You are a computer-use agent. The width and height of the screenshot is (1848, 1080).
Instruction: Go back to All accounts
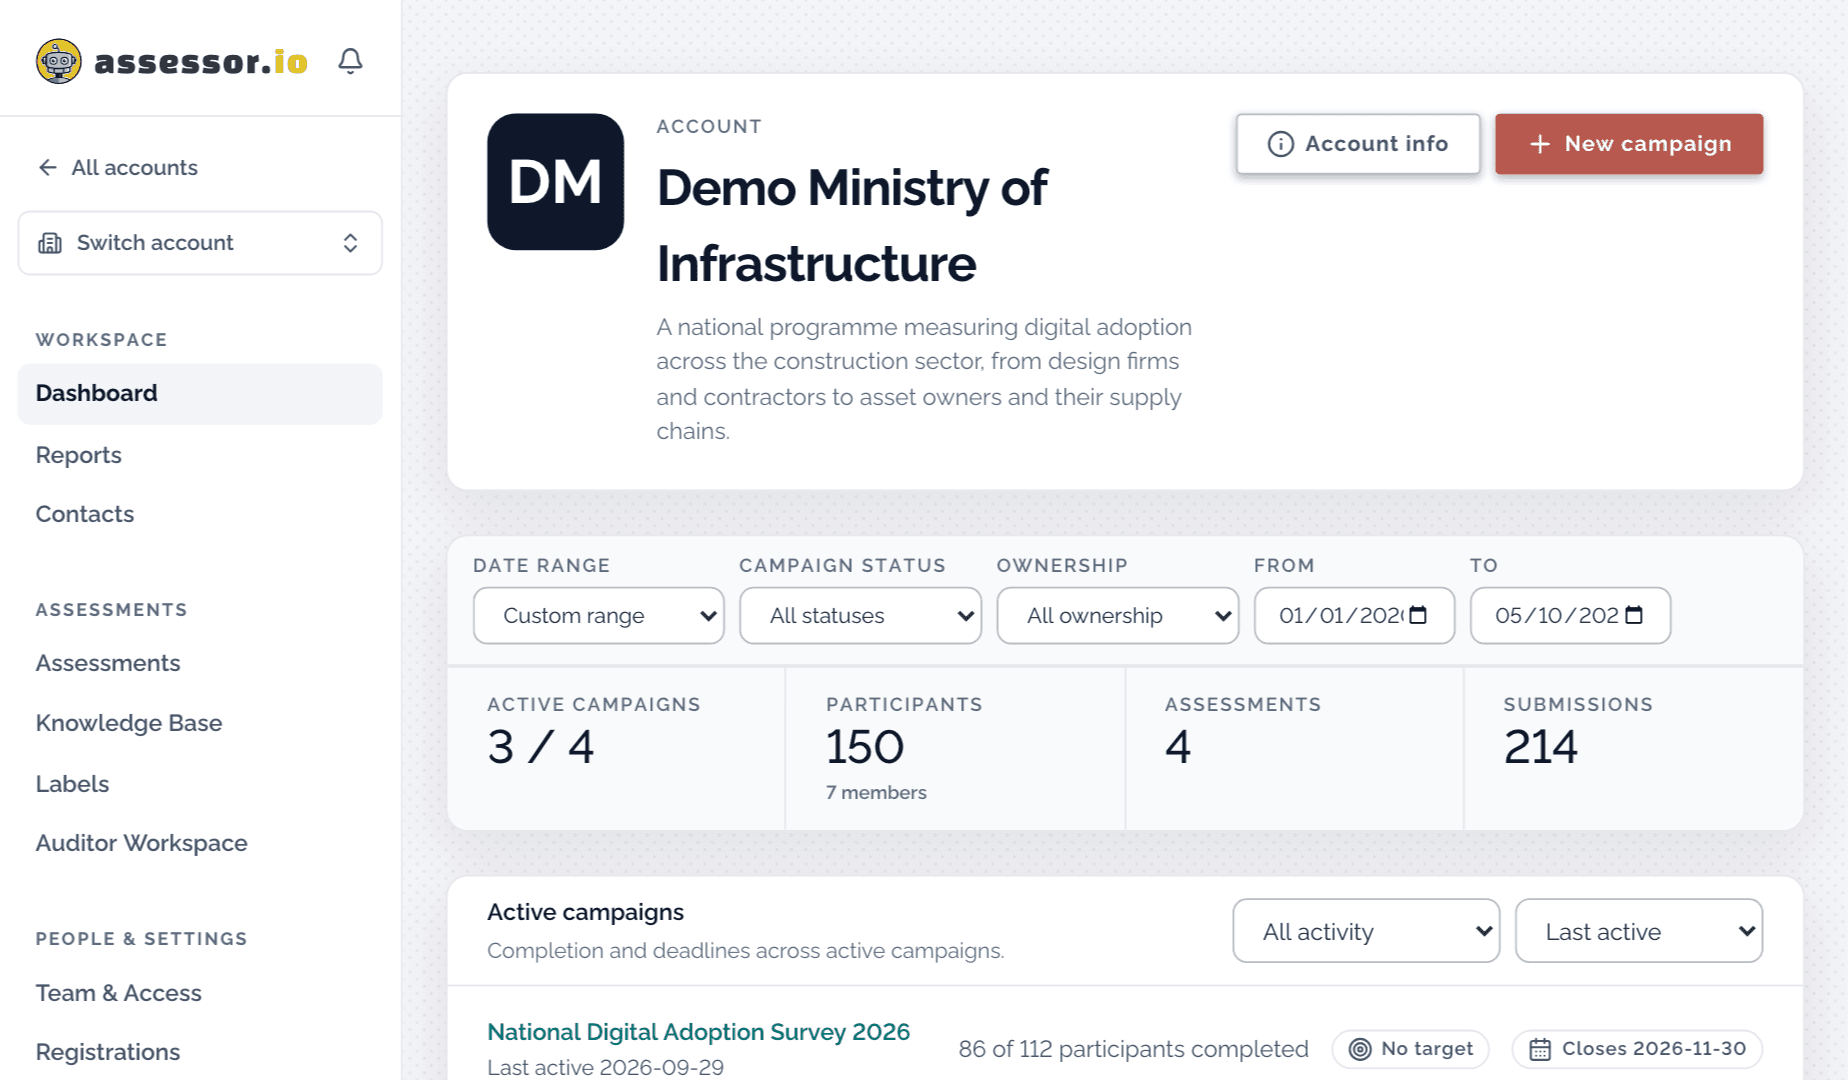(118, 167)
